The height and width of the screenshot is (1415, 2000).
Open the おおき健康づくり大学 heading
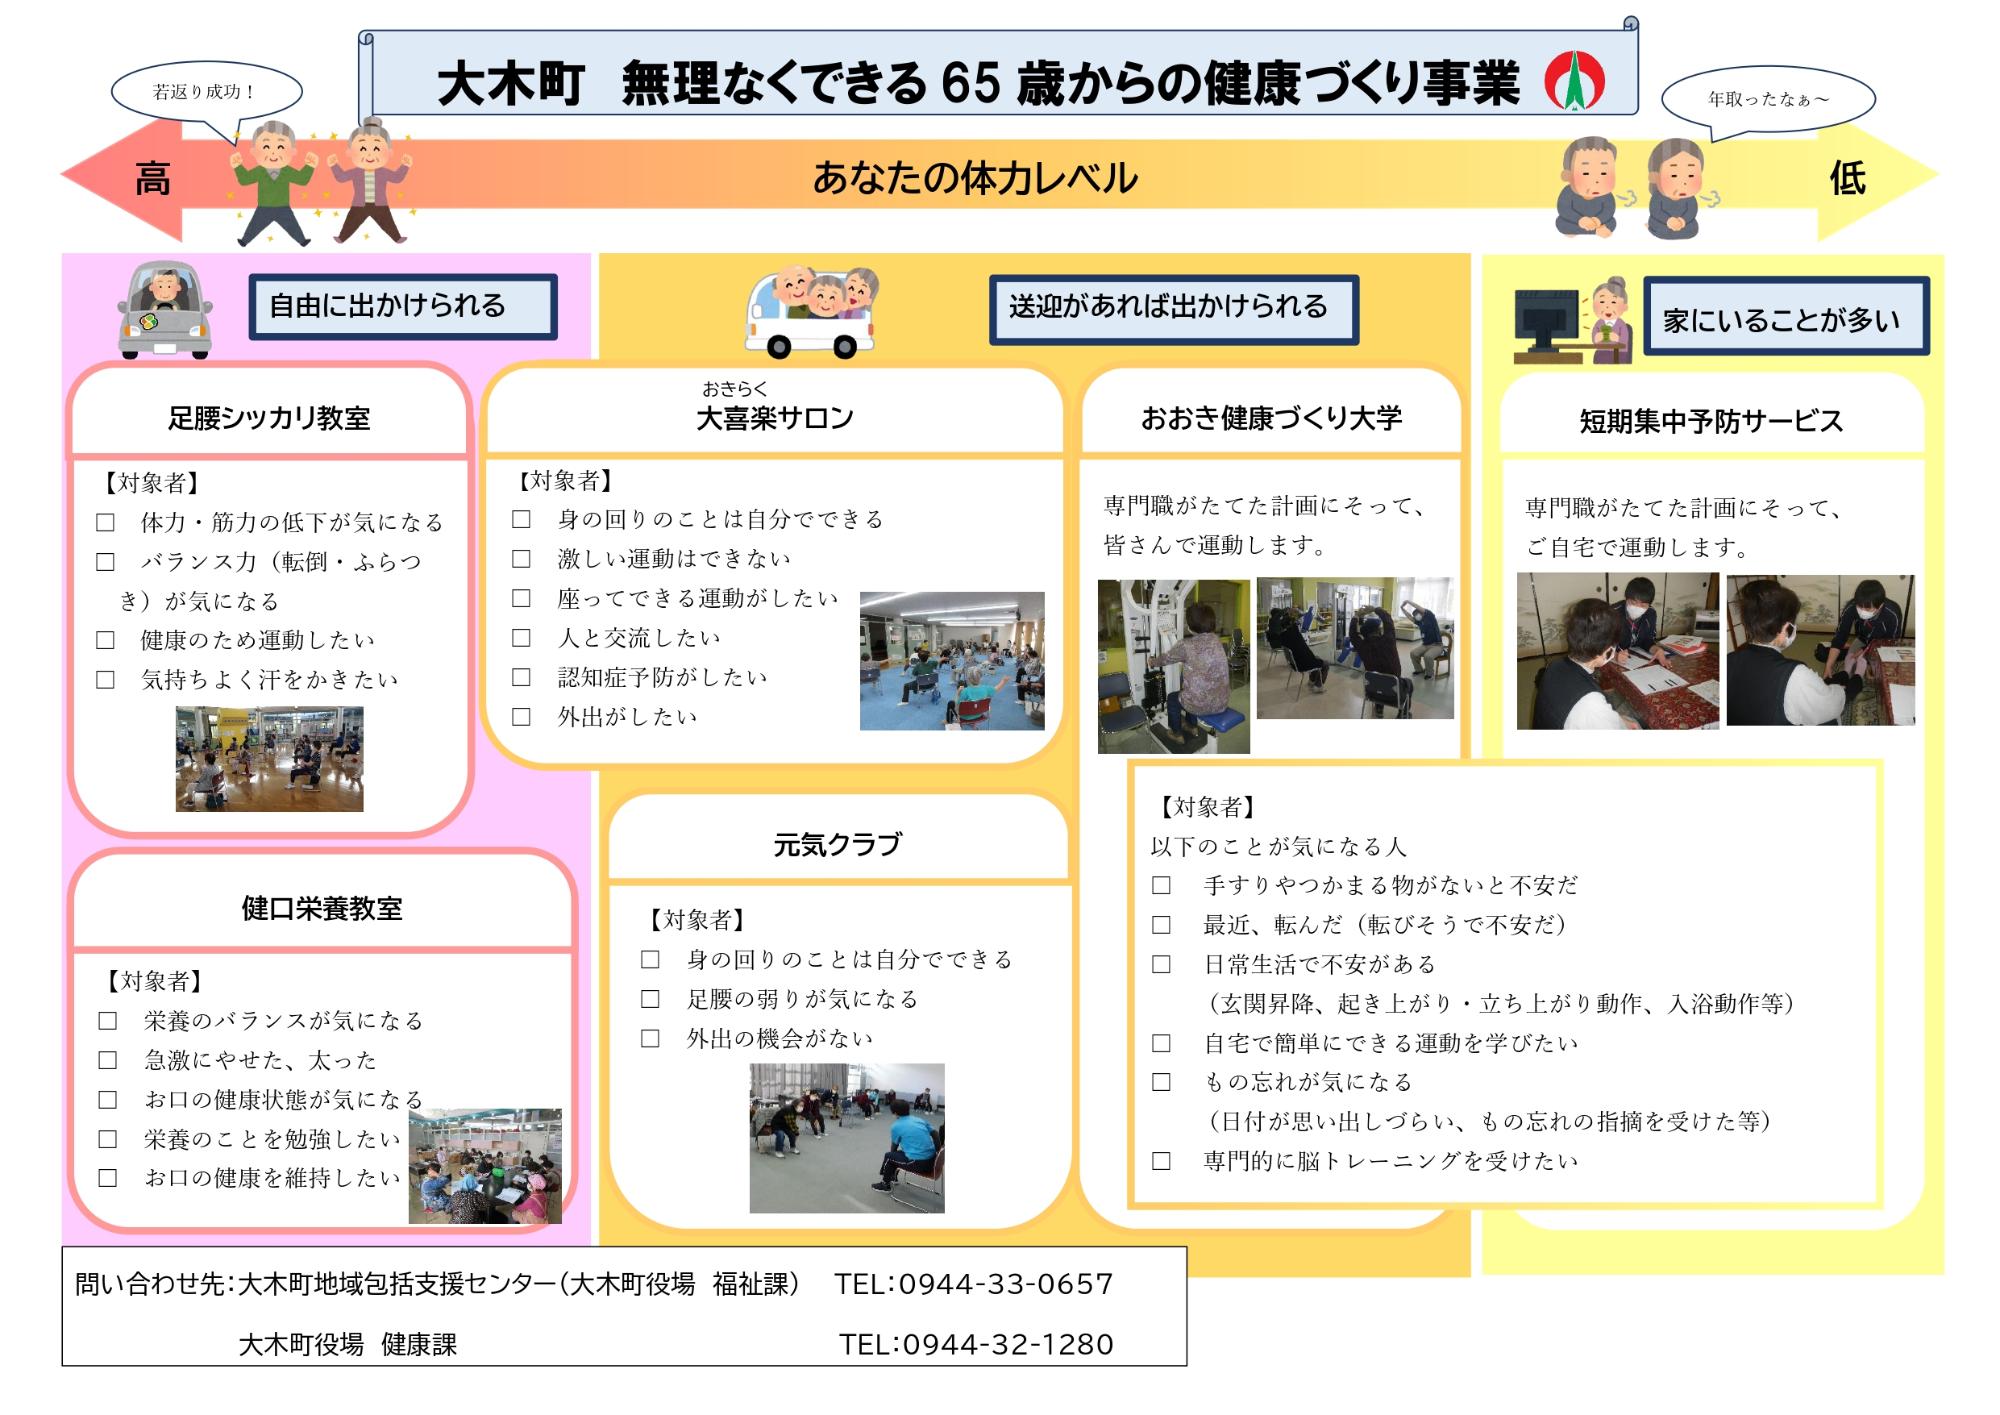point(1271,418)
